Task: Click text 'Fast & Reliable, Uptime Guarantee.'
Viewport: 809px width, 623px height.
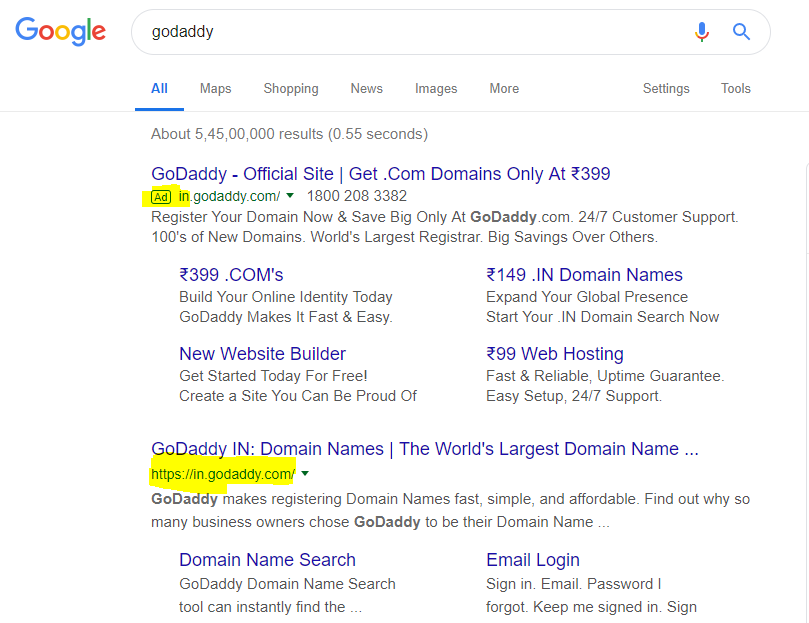Action: tap(605, 376)
